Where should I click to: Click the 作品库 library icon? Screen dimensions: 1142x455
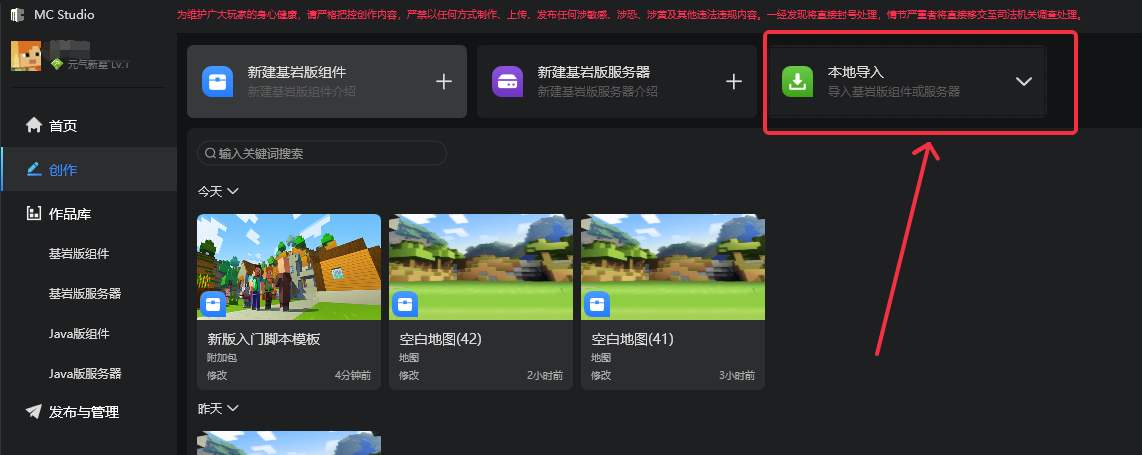point(34,213)
